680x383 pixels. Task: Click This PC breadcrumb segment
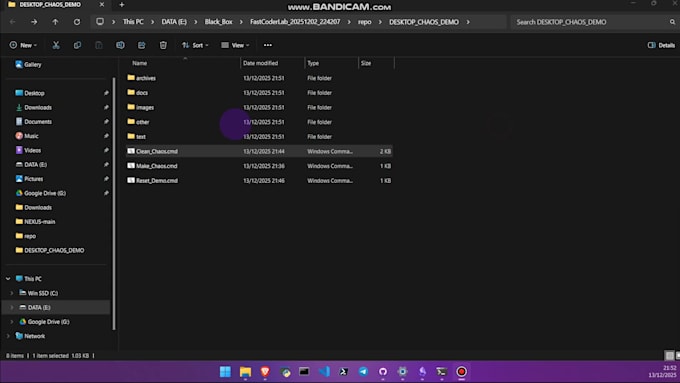pos(133,22)
